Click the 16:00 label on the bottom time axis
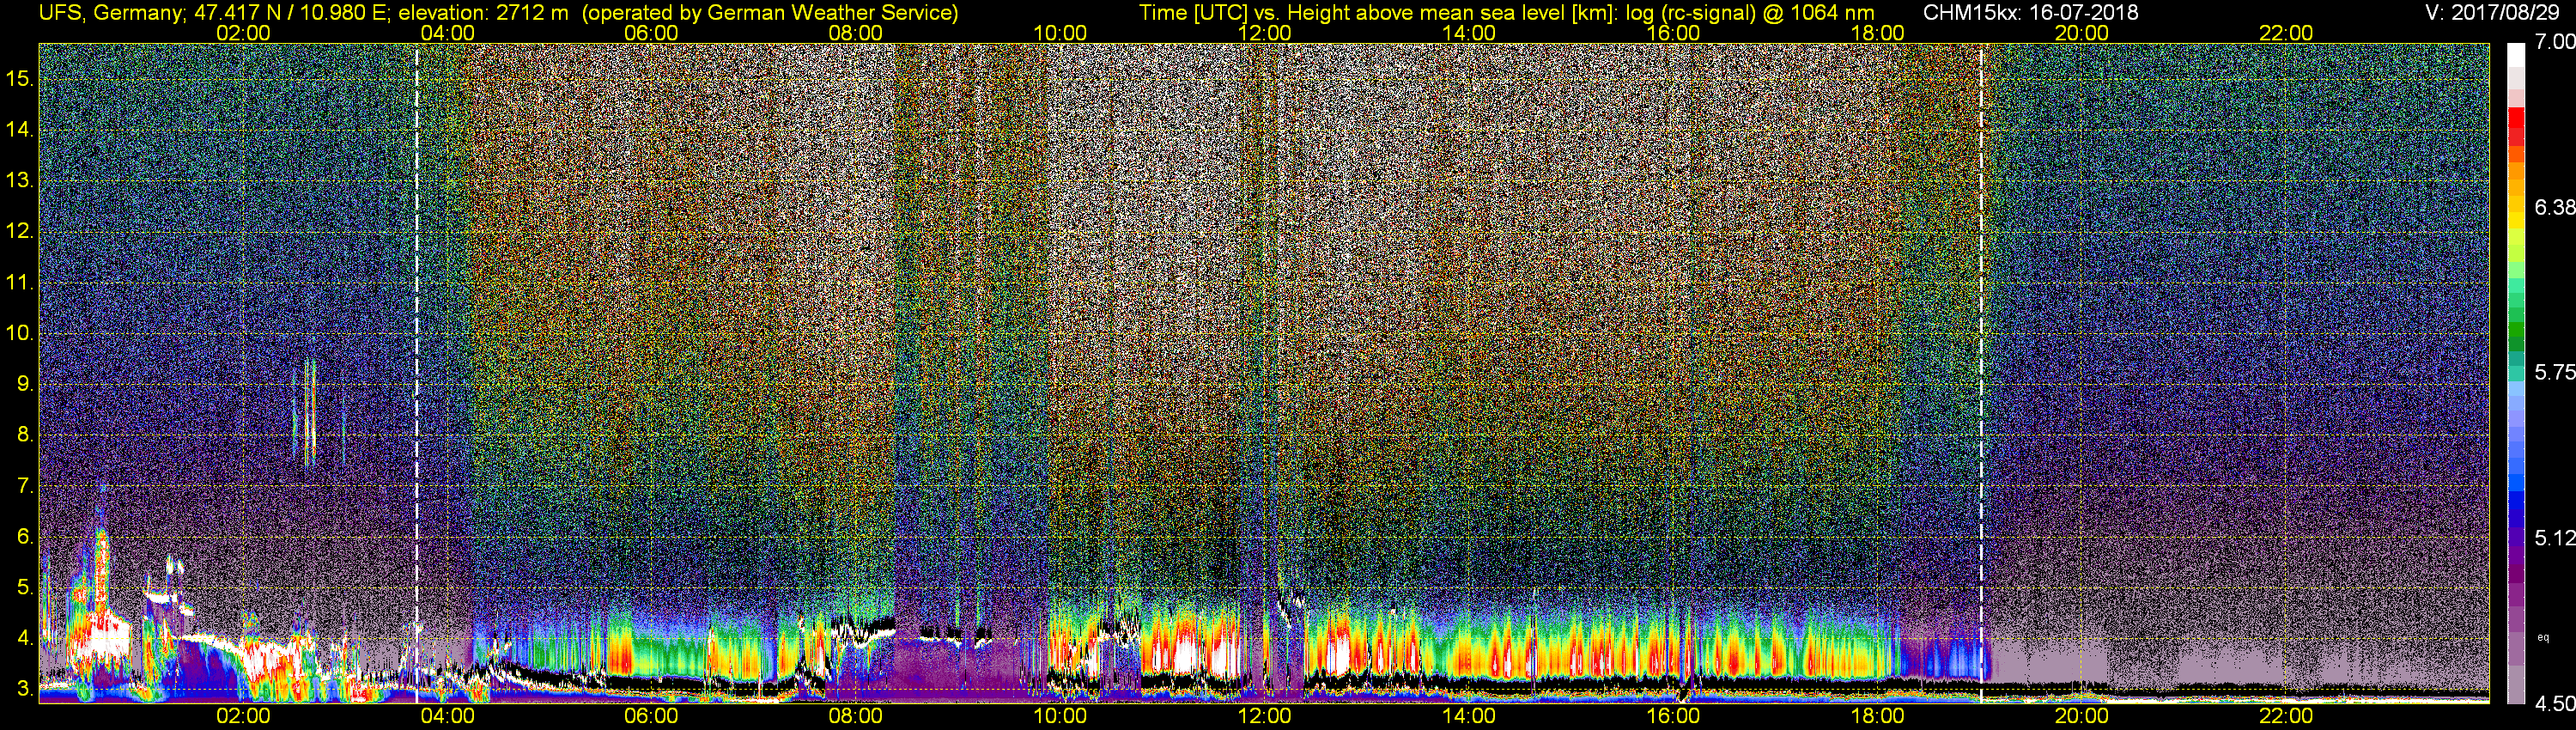This screenshot has height=730, width=2576. point(1673,716)
